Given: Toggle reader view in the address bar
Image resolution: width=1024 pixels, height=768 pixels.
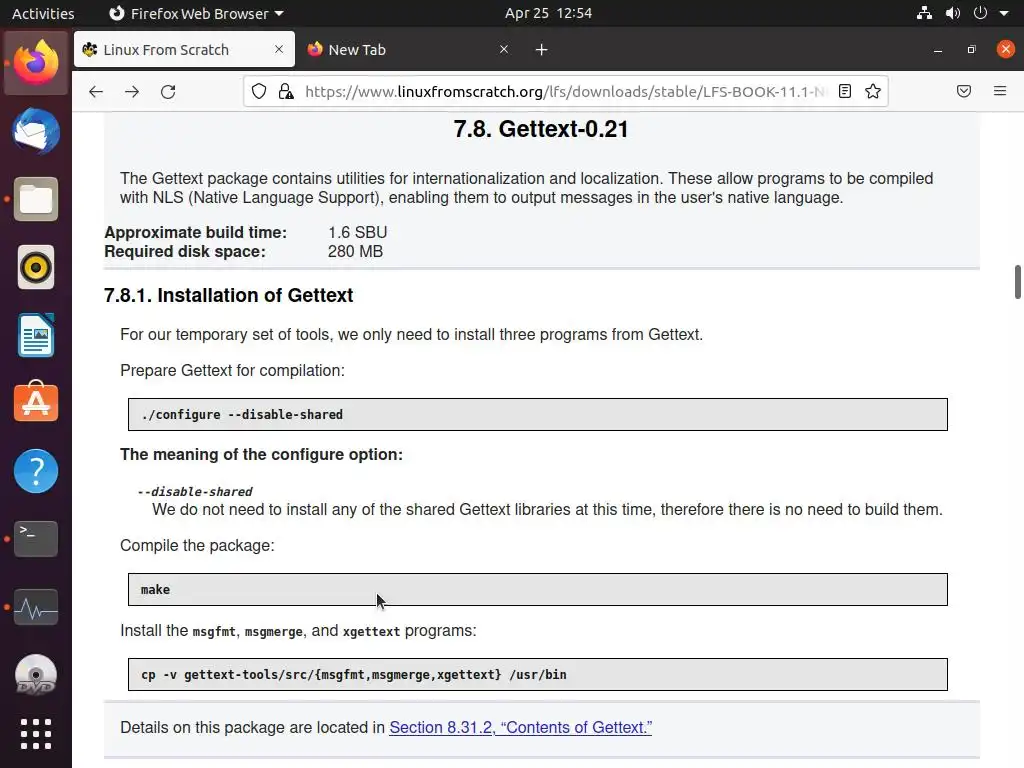Looking at the screenshot, I should point(845,91).
